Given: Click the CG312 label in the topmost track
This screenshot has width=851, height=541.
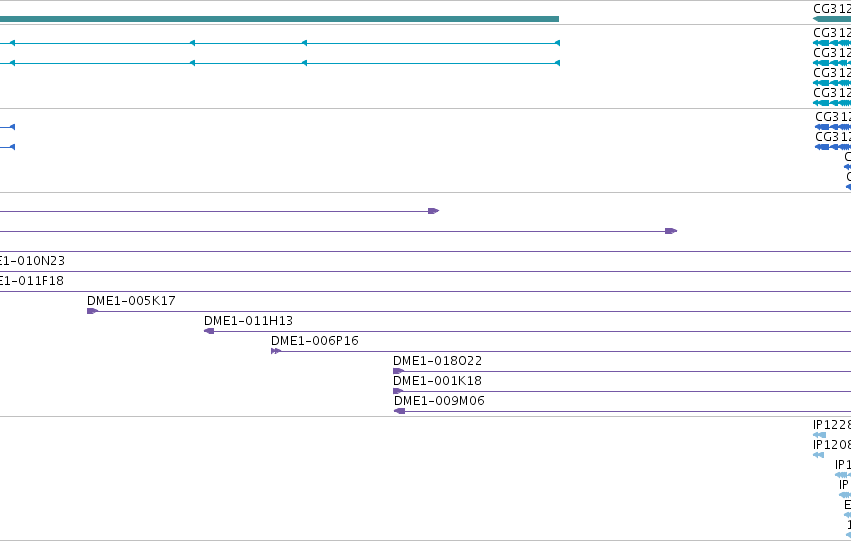Looking at the screenshot, I should pyautogui.click(x=832, y=9).
